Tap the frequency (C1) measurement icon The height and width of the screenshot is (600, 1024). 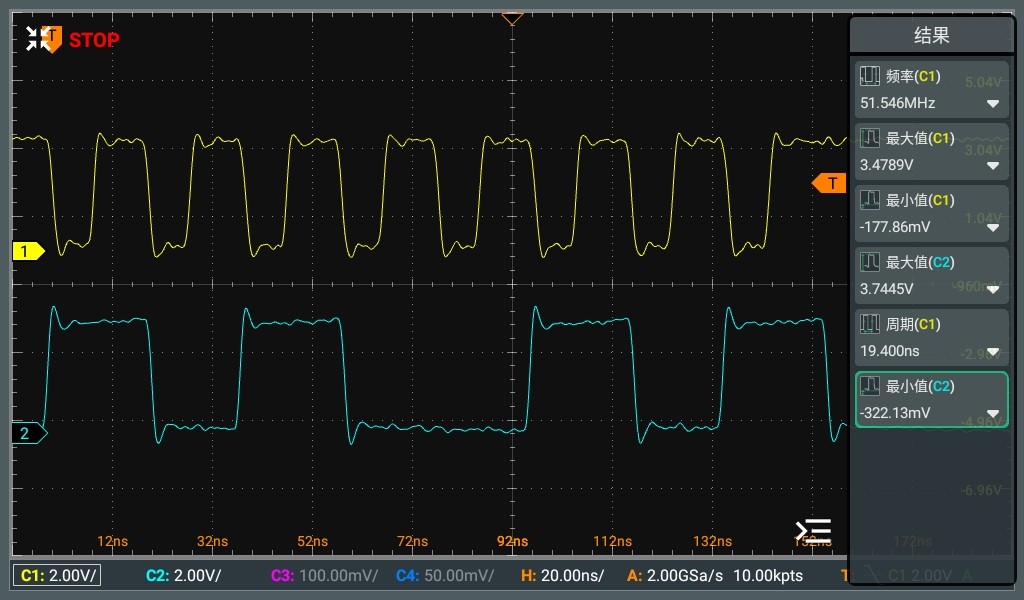(871, 76)
